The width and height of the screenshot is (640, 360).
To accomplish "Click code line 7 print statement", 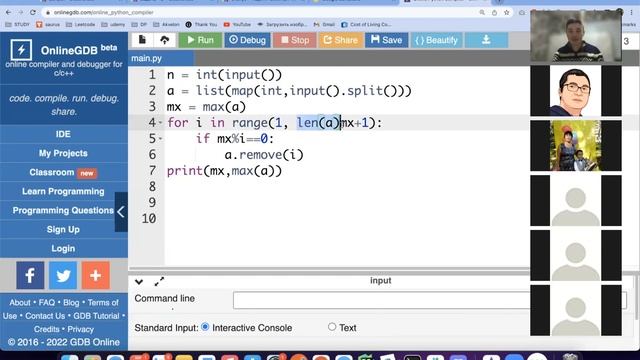I will point(224,171).
